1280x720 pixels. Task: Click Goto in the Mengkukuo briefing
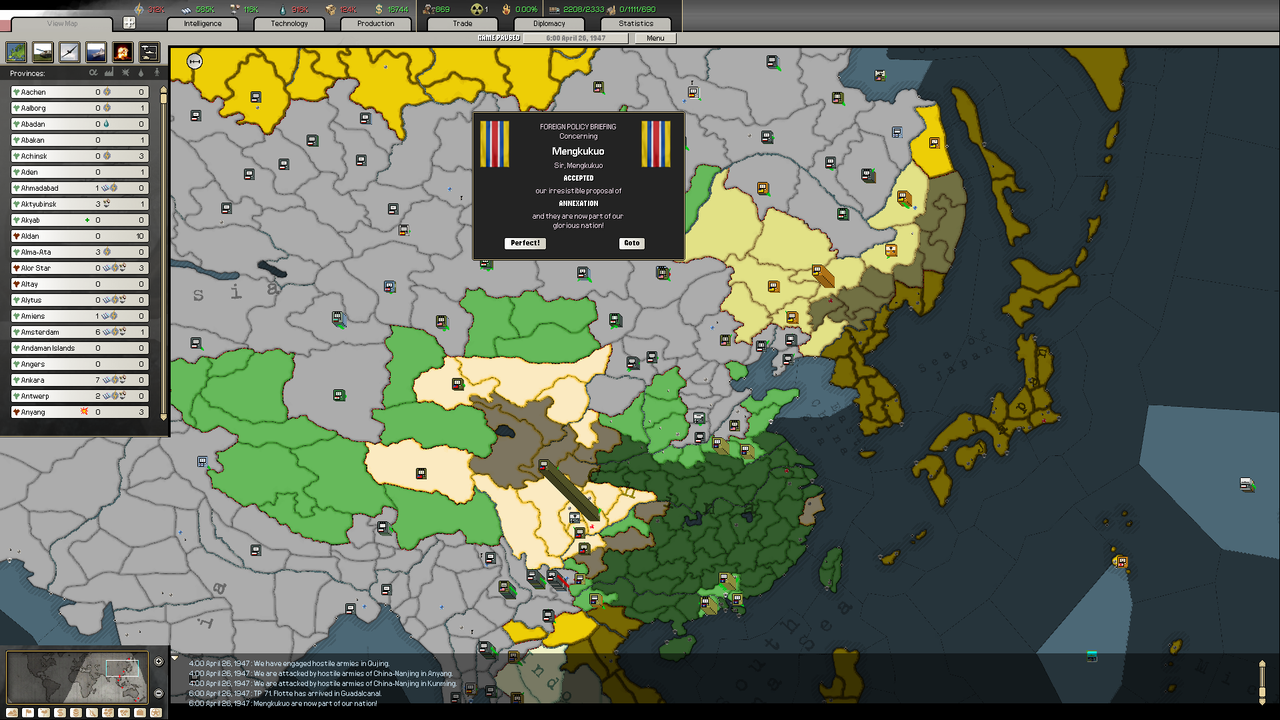(x=631, y=243)
